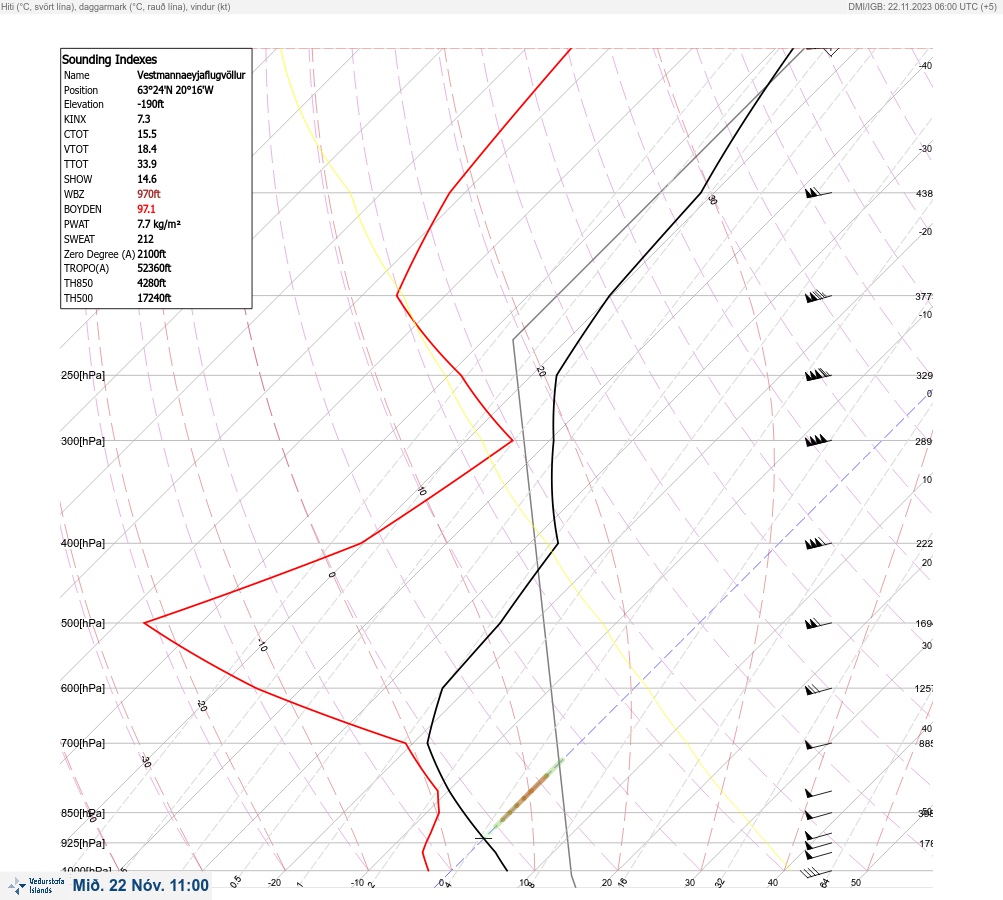1003x900 pixels.
Task: Click the 'DMI/IGB: 22.11.2023 06:00 UTC (+5)' header
Action: (x=922, y=6)
